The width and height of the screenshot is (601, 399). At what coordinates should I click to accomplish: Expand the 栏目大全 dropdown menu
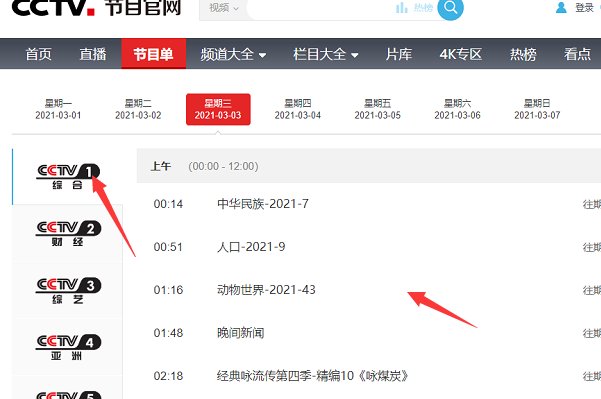click(326, 54)
